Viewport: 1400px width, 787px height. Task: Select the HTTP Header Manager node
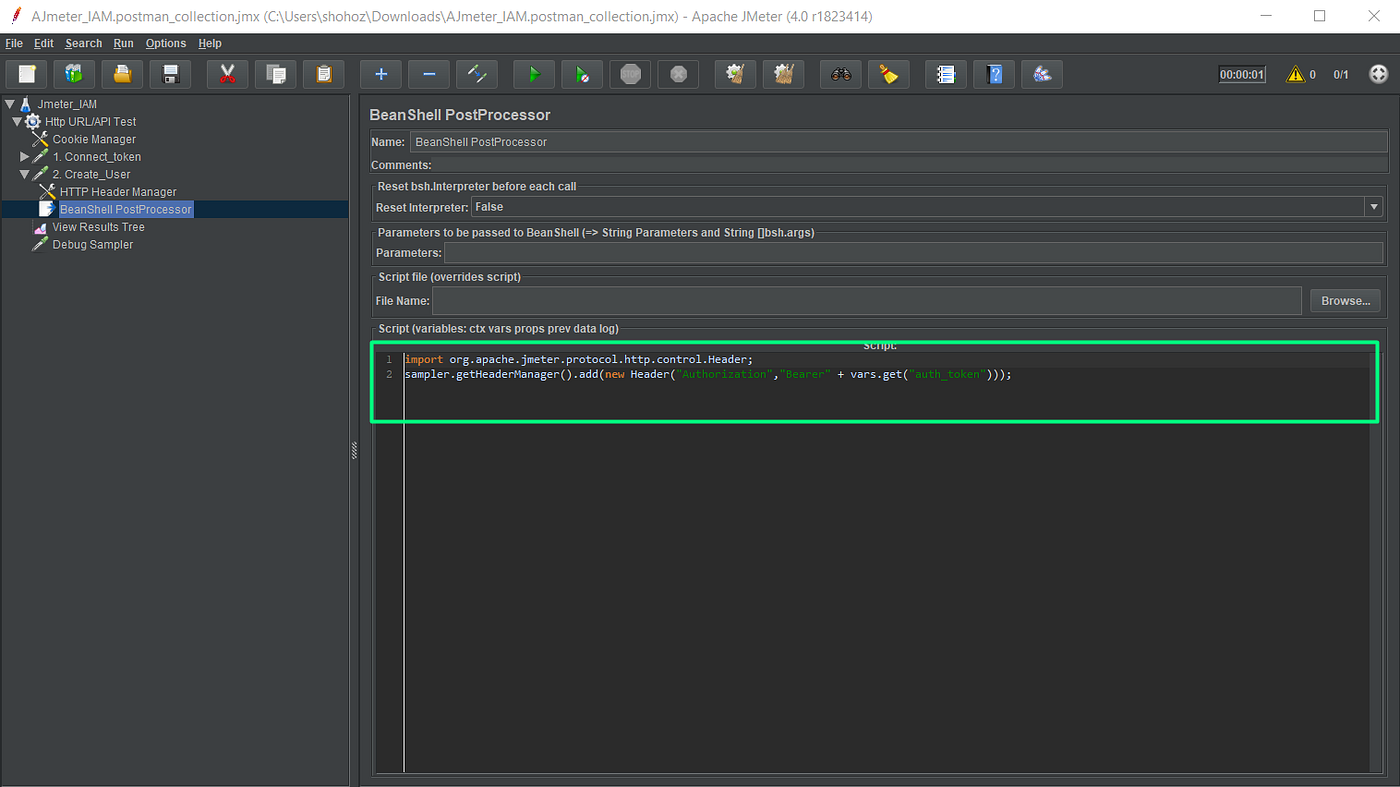coord(119,191)
